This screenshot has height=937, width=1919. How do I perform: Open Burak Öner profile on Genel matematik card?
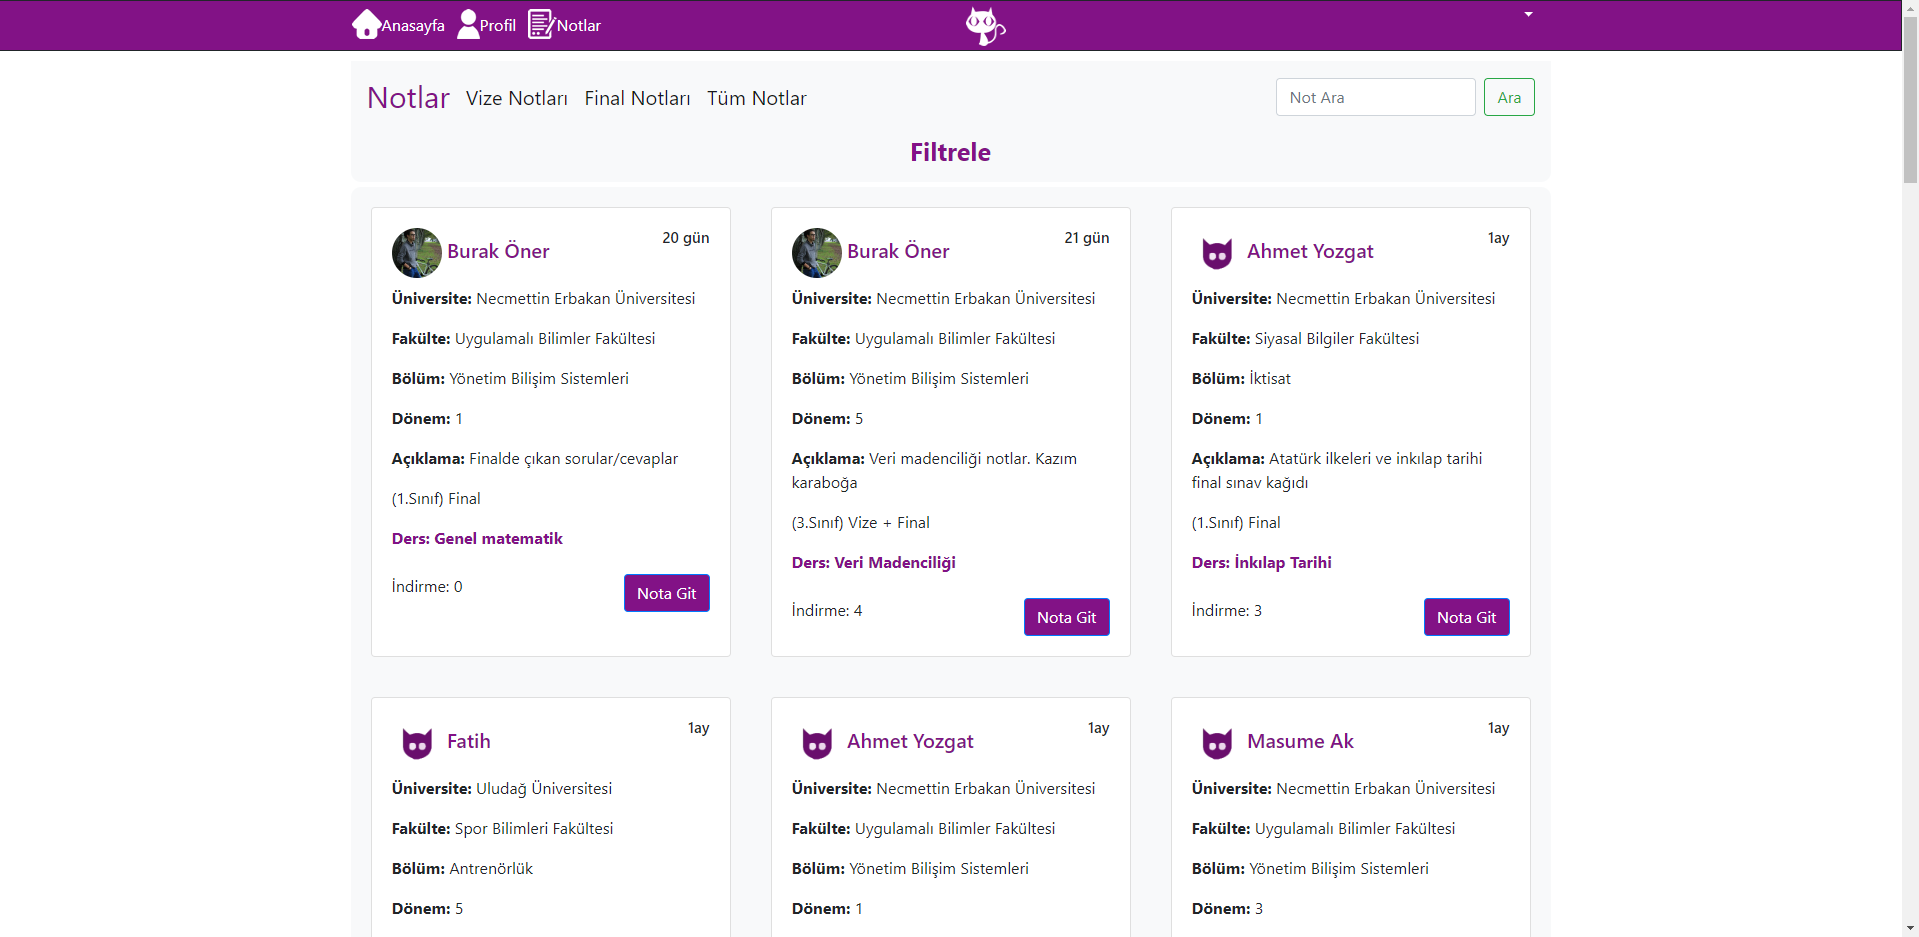tap(498, 251)
